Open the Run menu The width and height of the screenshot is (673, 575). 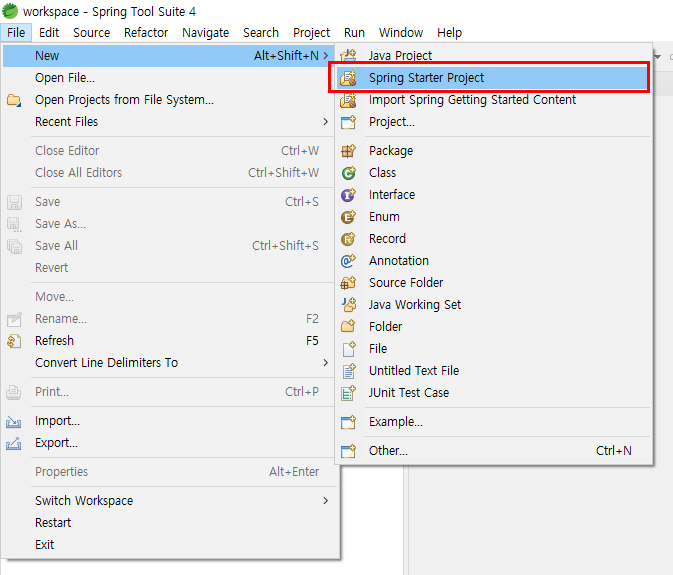coord(354,33)
